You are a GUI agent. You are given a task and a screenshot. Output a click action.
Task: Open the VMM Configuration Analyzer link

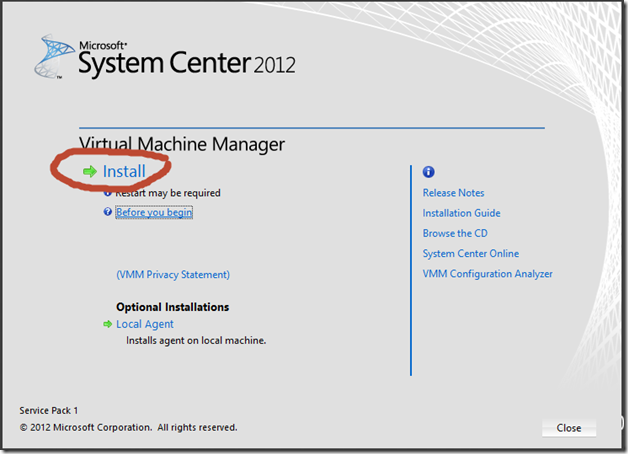(487, 274)
